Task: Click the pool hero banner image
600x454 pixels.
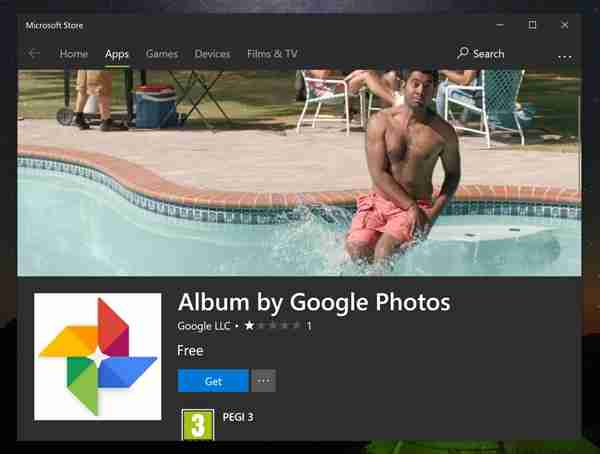Action: pos(299,174)
